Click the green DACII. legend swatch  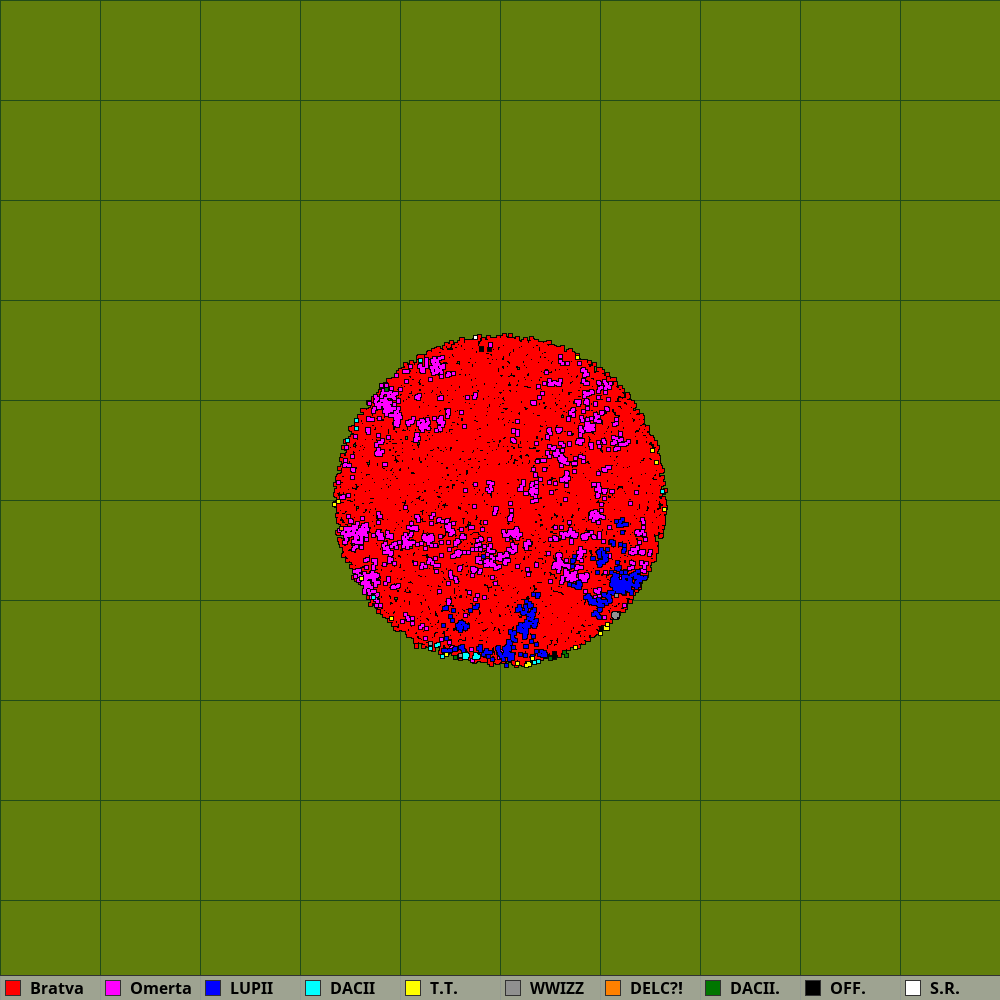point(713,988)
